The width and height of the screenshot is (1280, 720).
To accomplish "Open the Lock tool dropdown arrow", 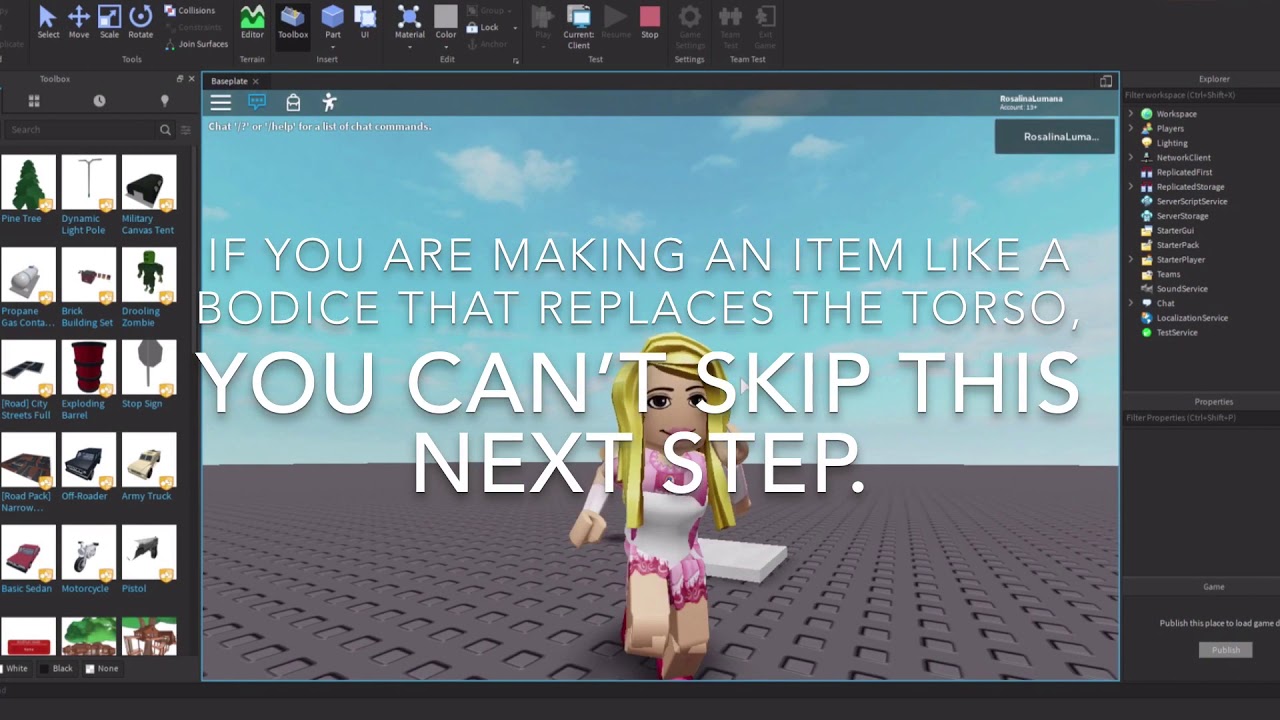I will 515,28.
